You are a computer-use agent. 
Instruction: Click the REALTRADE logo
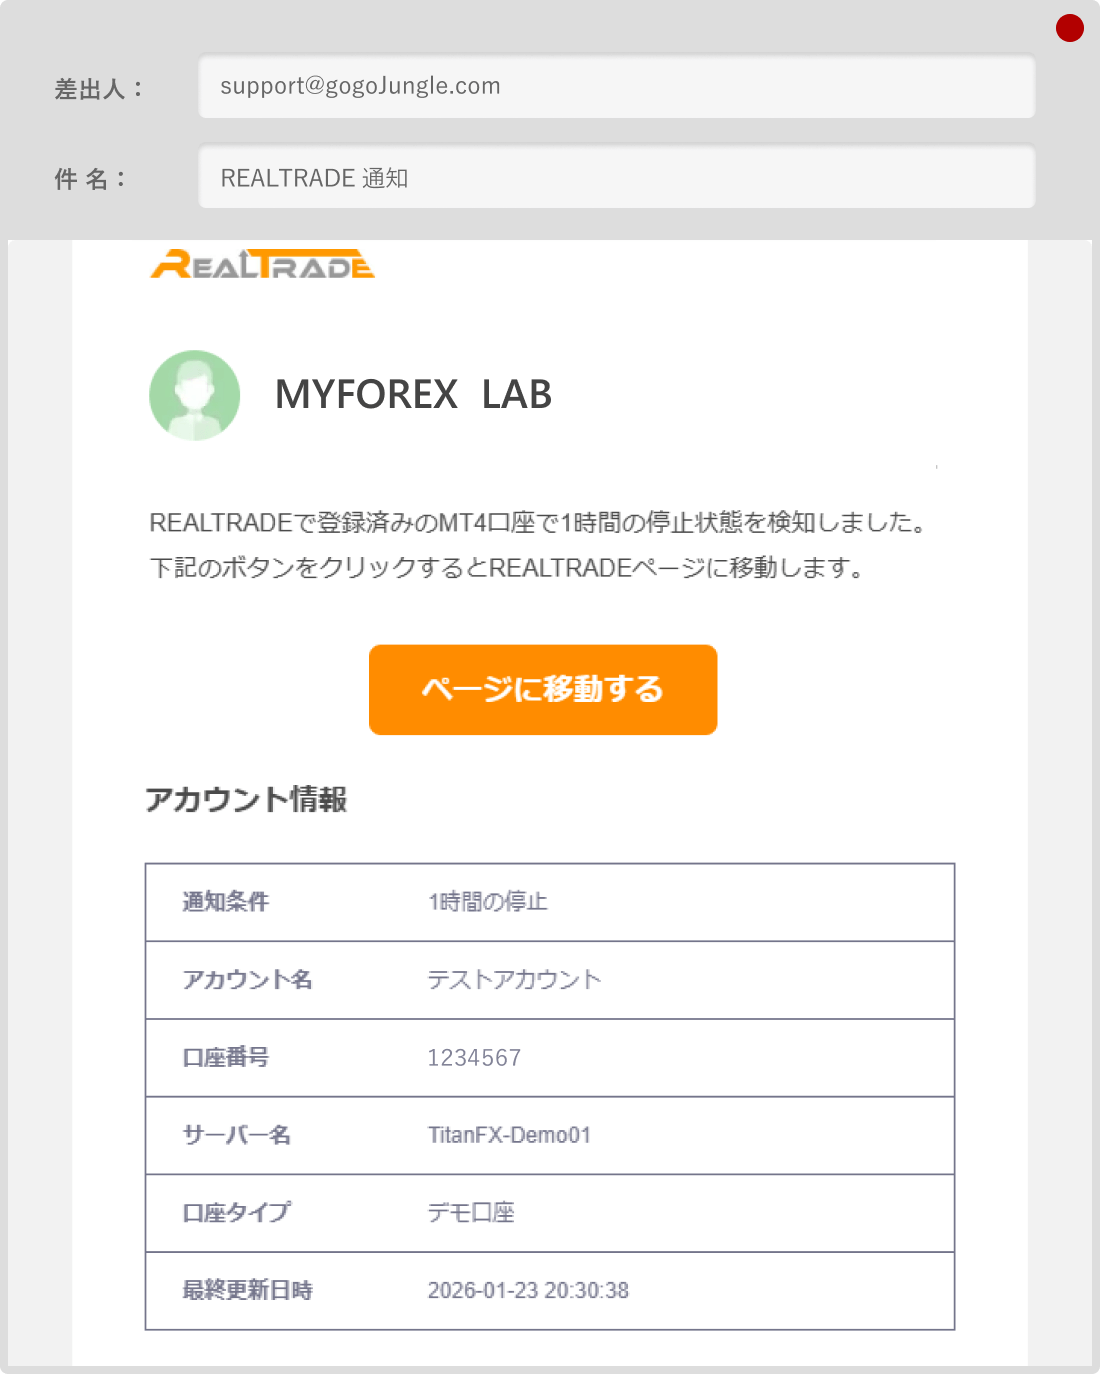263,265
